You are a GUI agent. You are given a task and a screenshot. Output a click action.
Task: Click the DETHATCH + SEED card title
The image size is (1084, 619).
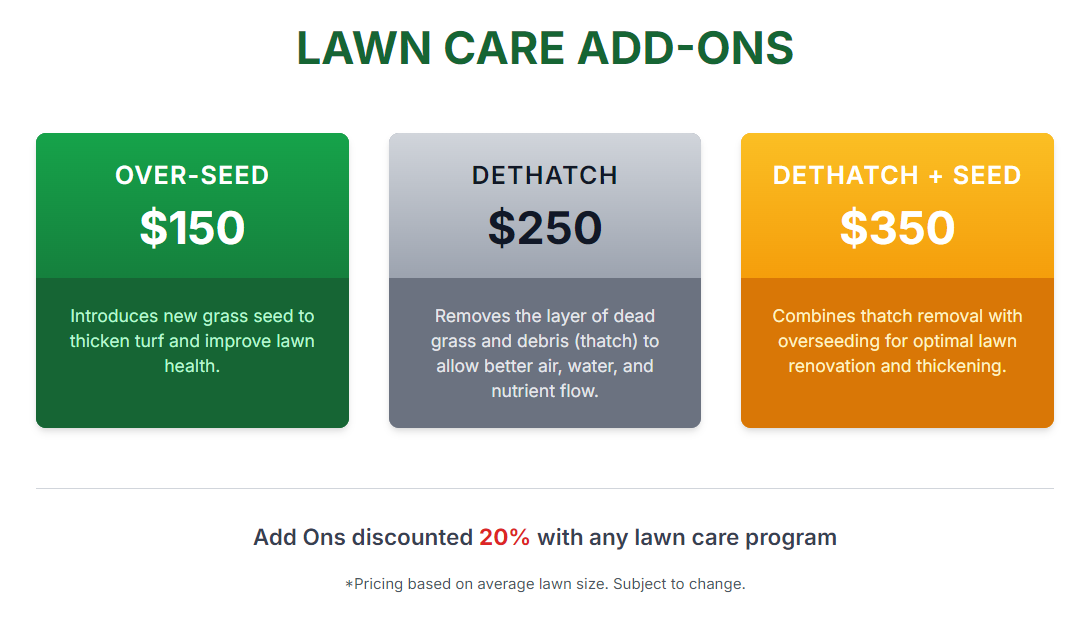(x=897, y=175)
